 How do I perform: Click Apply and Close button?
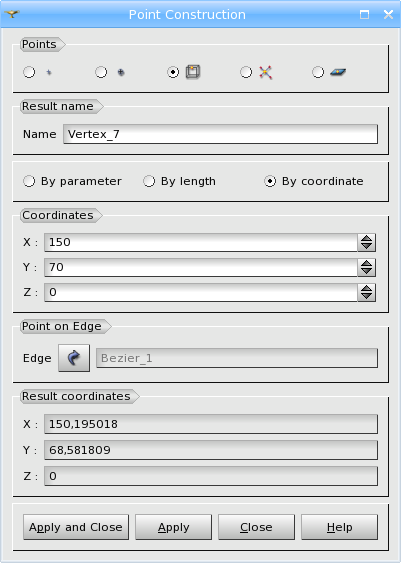76,527
